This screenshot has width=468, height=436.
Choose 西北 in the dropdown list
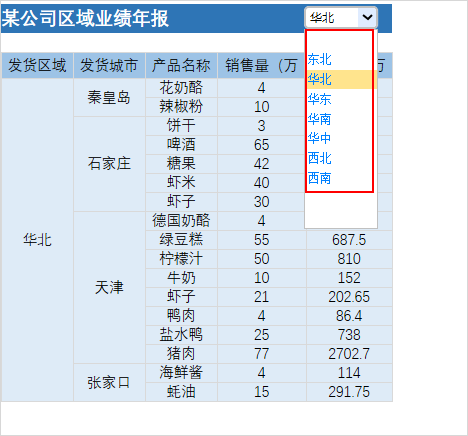(341, 158)
